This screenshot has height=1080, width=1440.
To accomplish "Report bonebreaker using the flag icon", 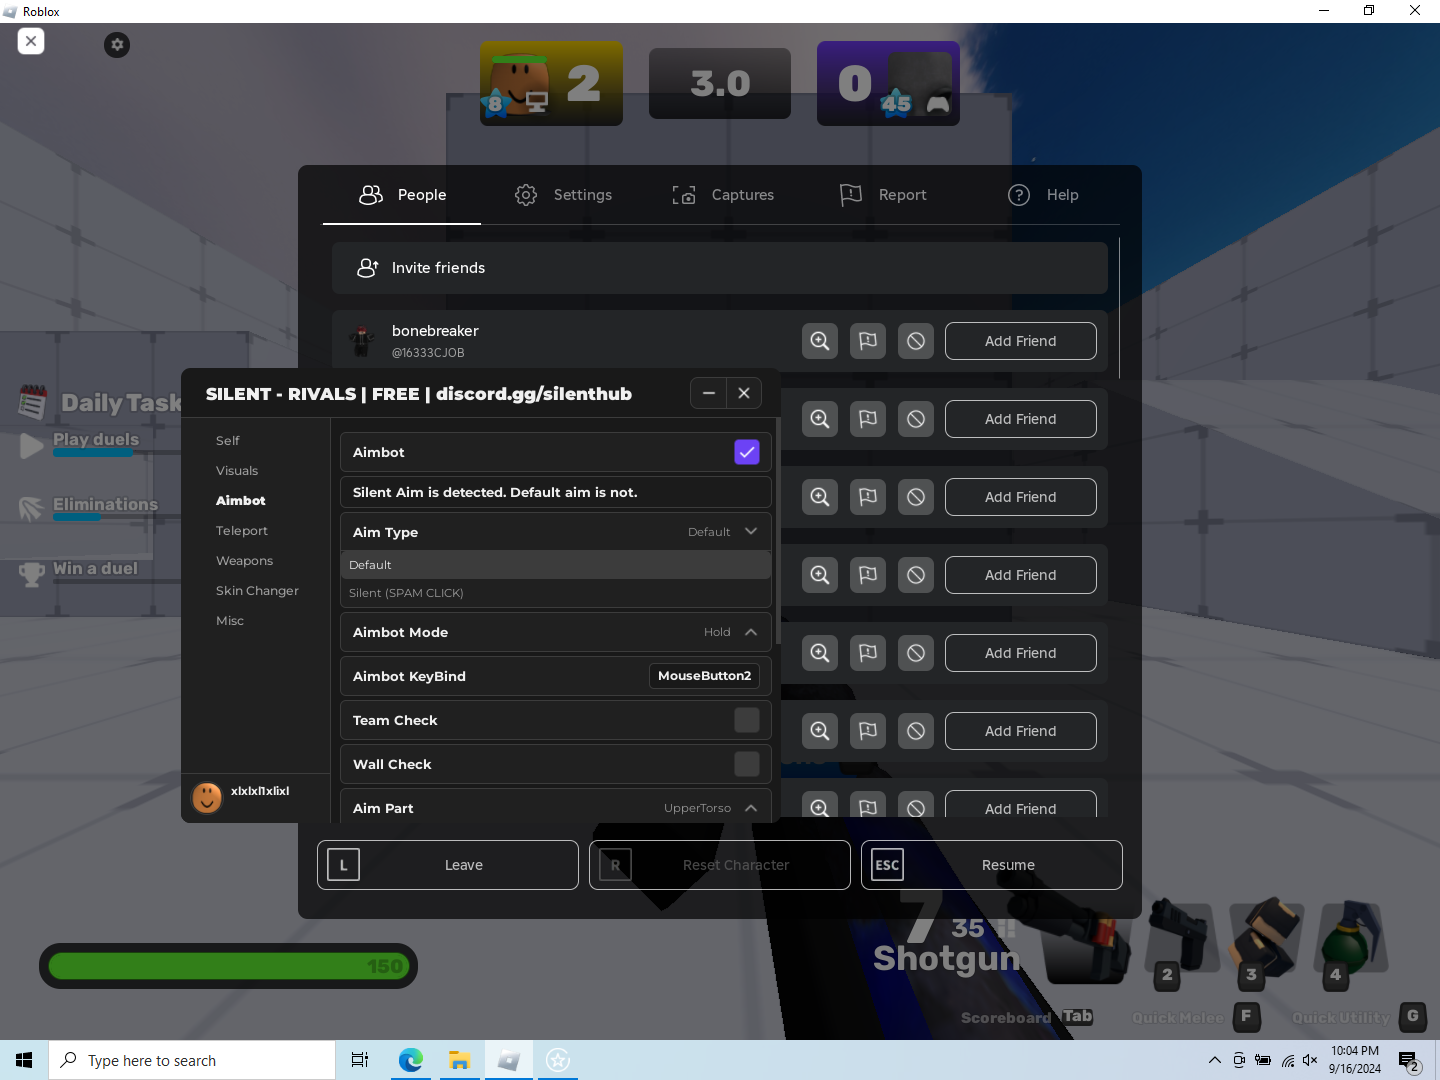I will [x=868, y=341].
